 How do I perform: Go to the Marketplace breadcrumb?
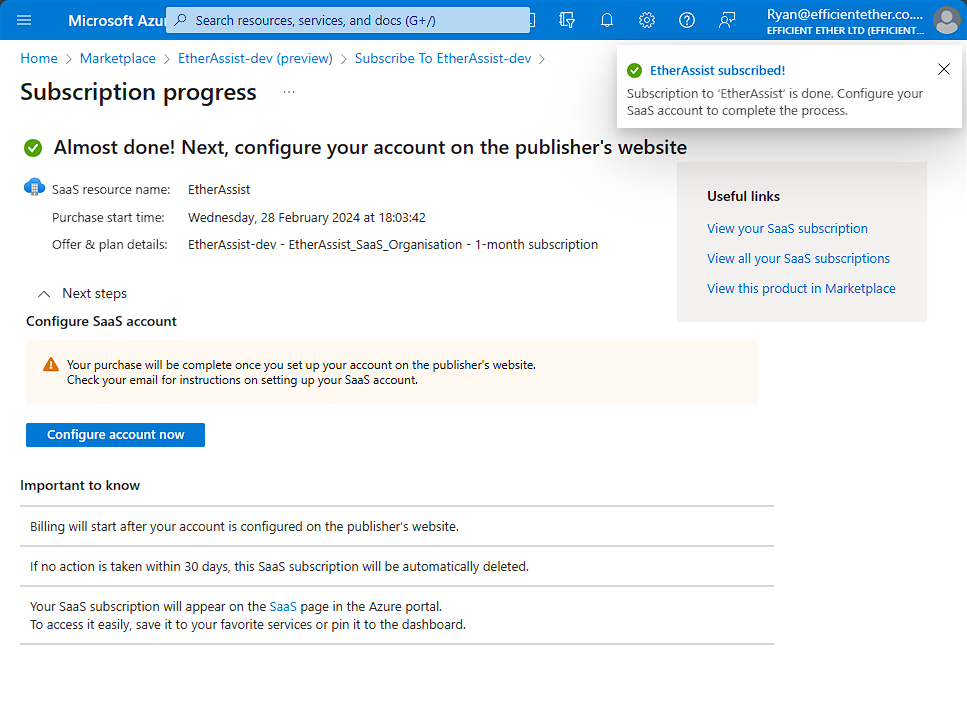(x=118, y=58)
